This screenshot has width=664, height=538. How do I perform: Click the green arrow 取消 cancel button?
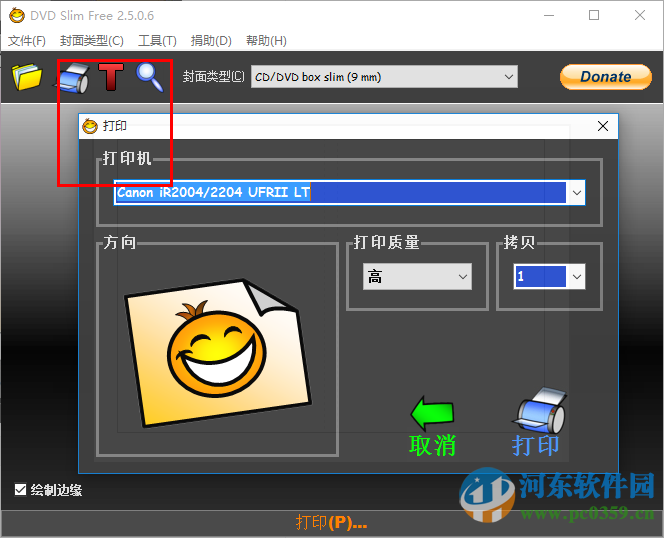pos(432,427)
